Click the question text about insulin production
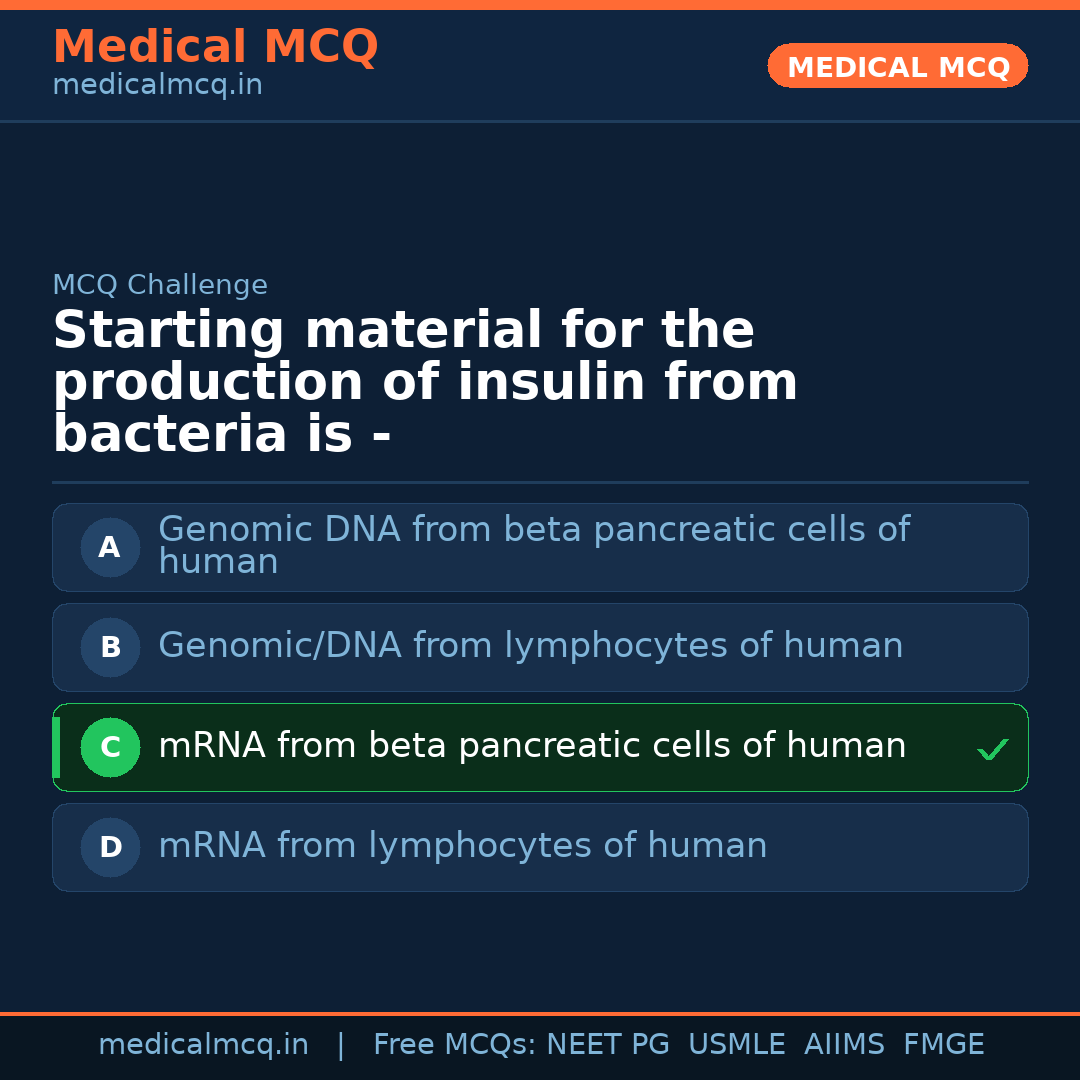Screen dimensions: 1080x1080 (x=425, y=382)
